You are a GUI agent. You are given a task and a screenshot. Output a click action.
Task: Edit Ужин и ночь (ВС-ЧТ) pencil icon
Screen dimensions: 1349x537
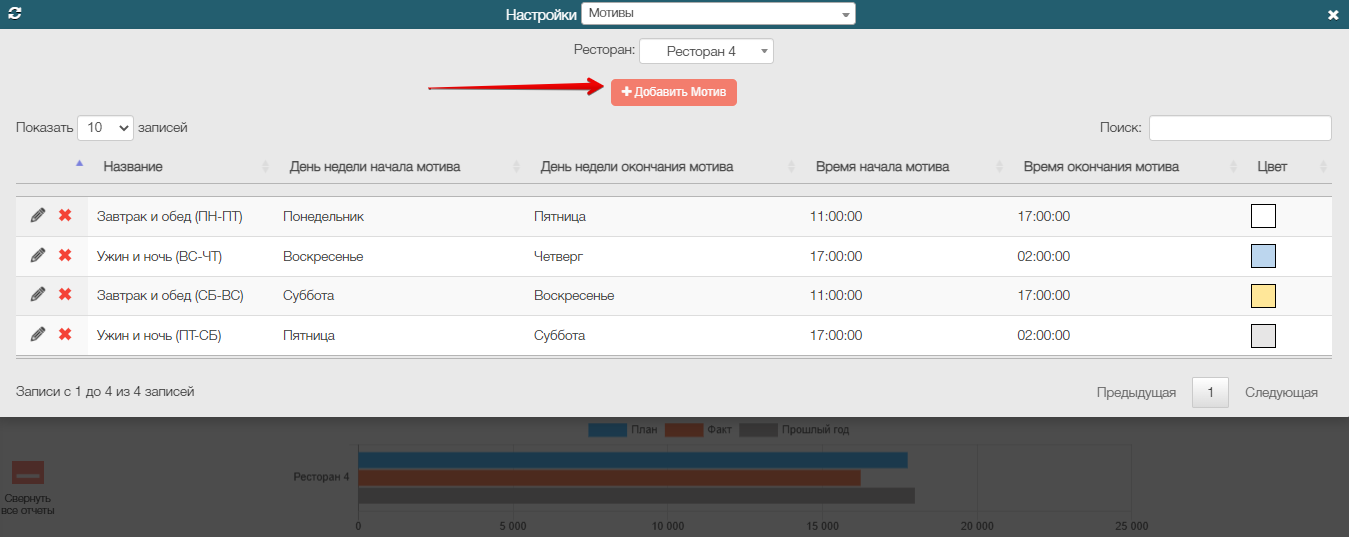tap(38, 255)
